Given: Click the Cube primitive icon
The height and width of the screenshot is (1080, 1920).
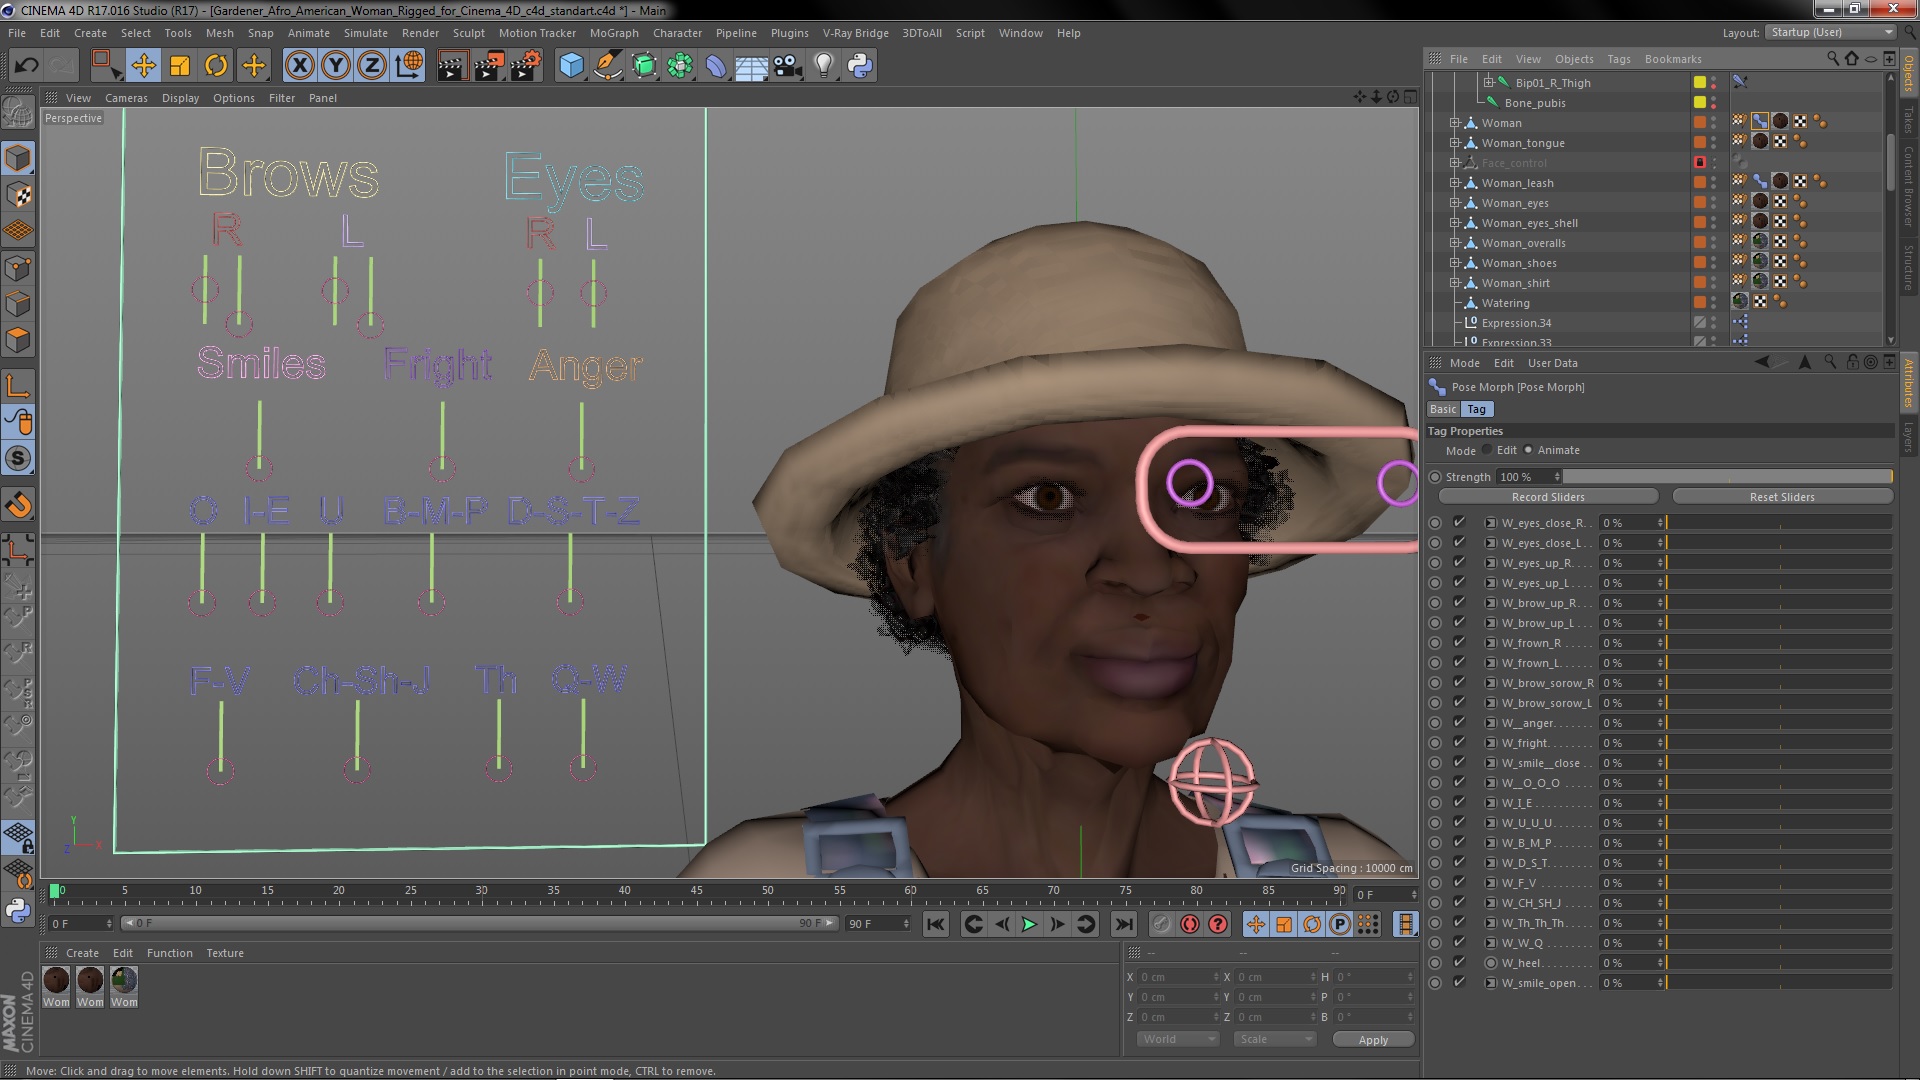Looking at the screenshot, I should coord(571,66).
